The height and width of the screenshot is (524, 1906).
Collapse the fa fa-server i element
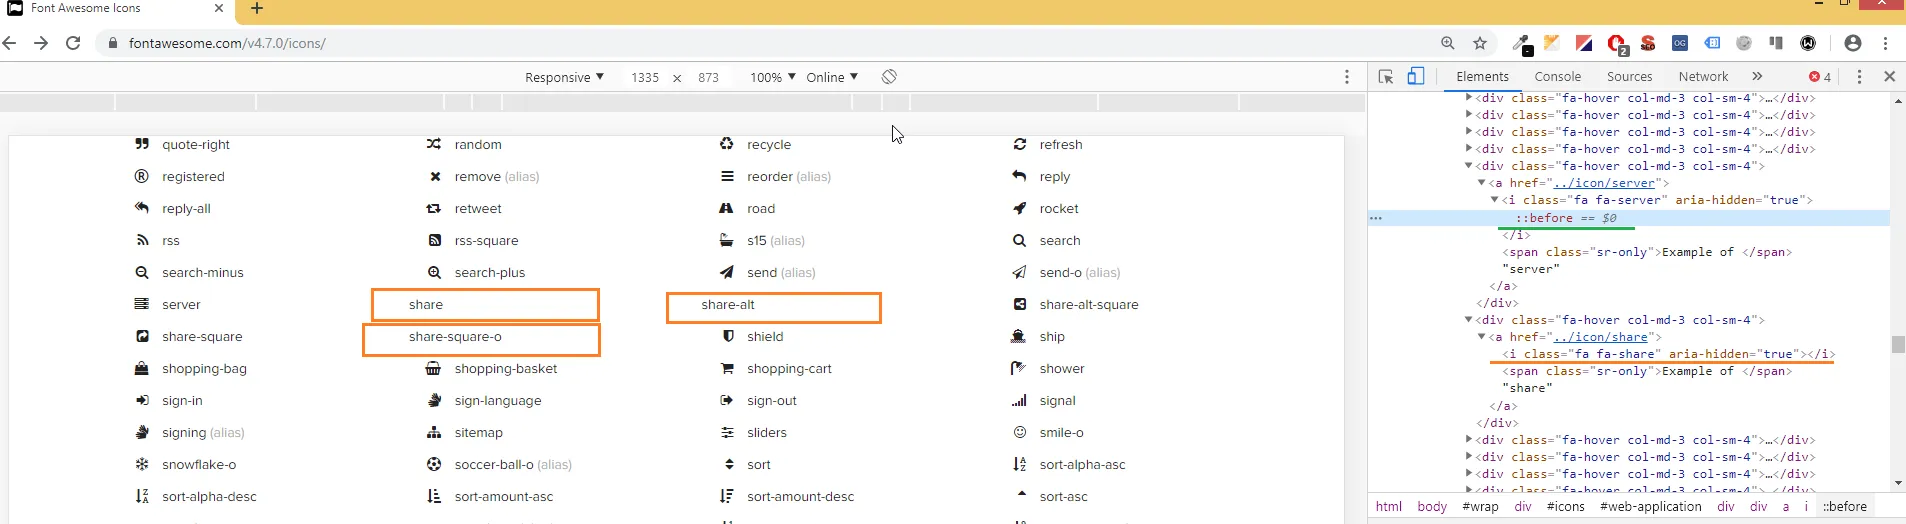[1494, 200]
